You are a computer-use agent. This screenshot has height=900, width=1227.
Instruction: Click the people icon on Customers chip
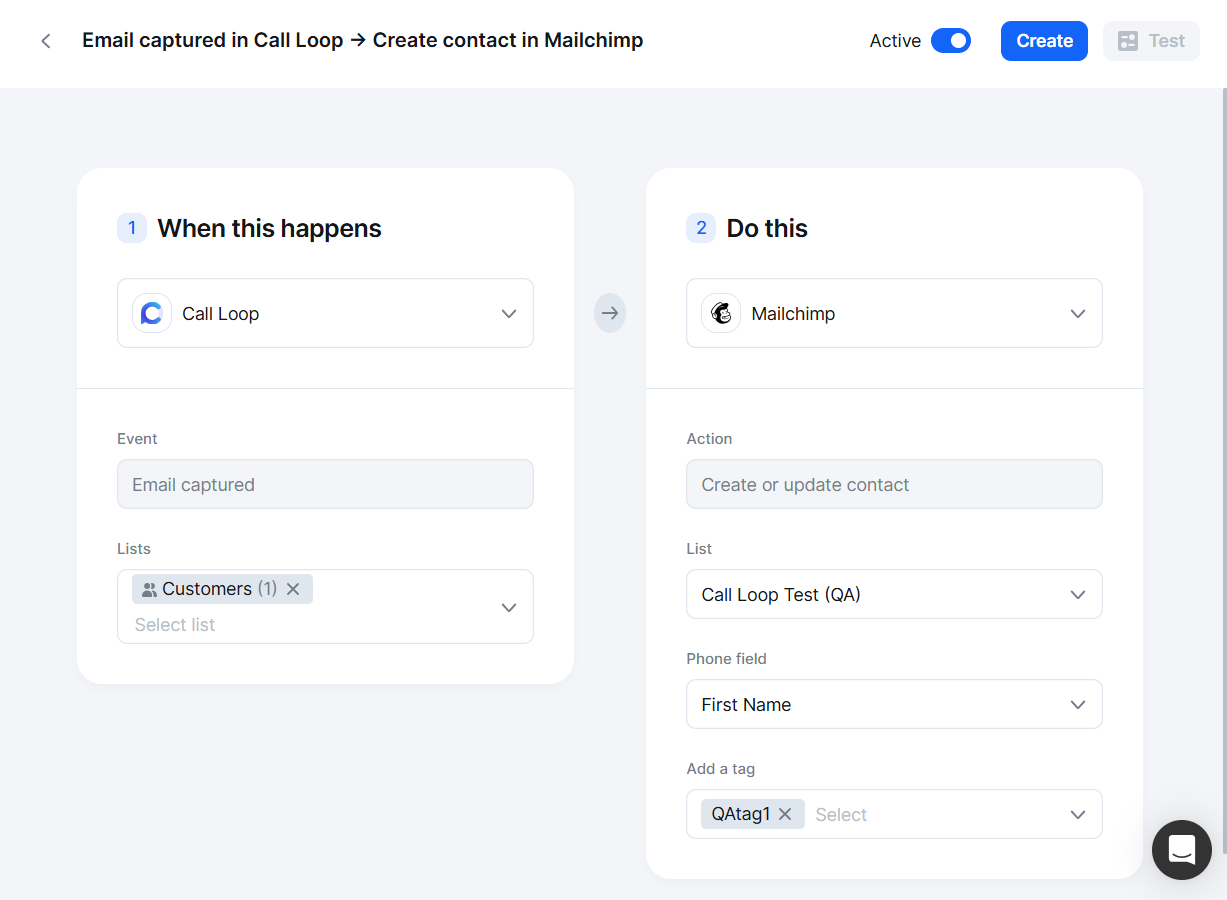pyautogui.click(x=149, y=590)
